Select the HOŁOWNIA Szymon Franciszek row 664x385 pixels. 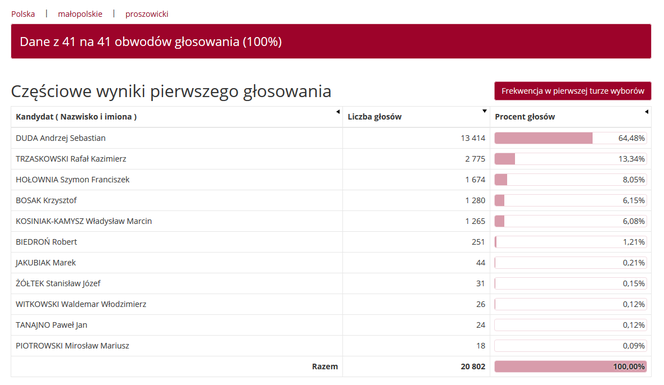tap(331, 180)
